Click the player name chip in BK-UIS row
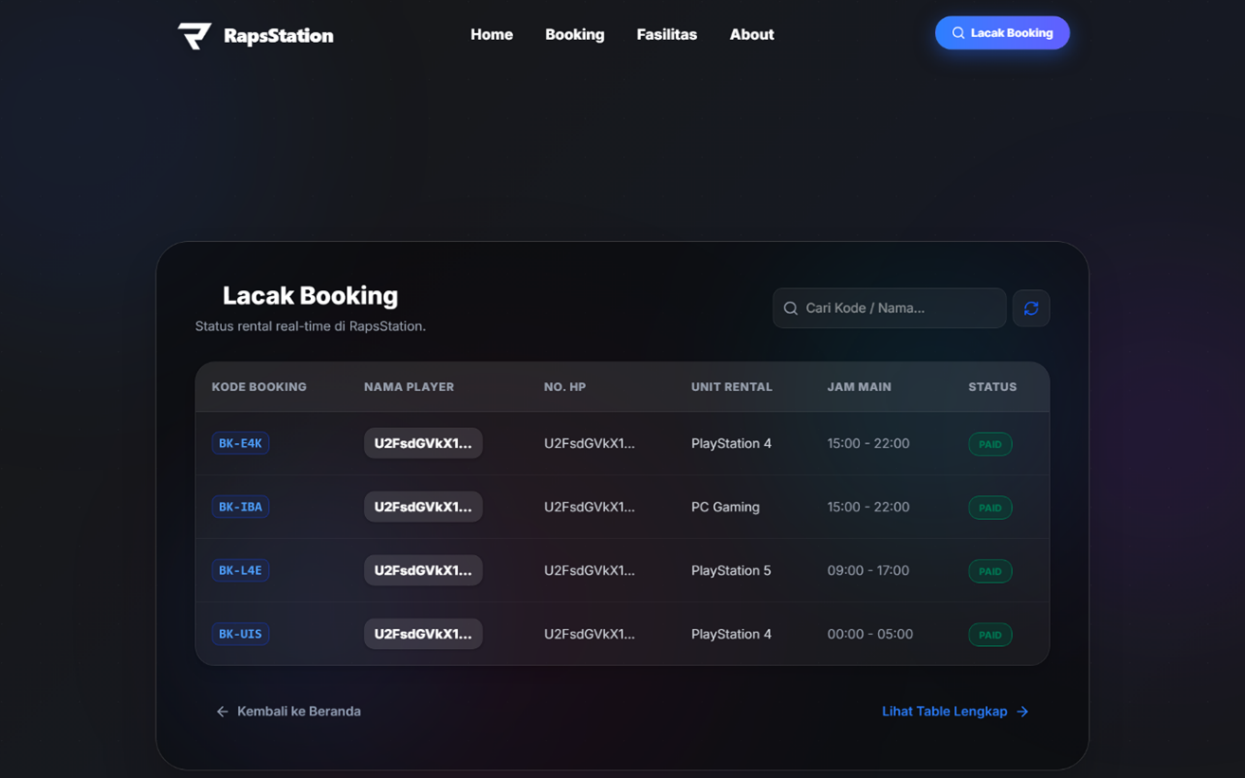Image resolution: width=1245 pixels, height=778 pixels. pos(423,634)
